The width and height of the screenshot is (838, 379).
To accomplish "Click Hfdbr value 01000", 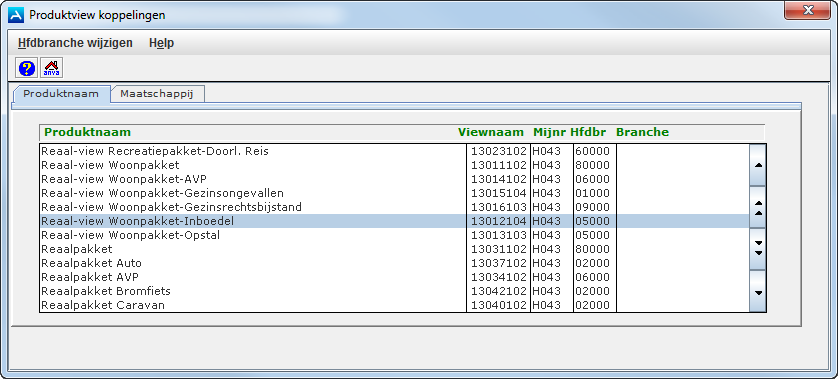I will [592, 193].
